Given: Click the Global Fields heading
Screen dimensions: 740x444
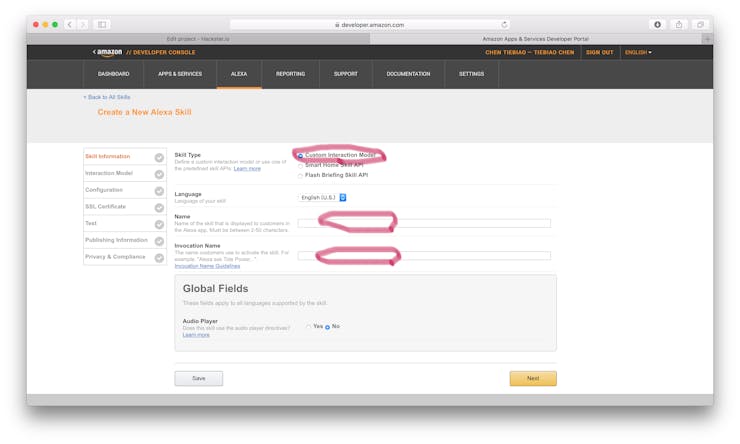Looking at the screenshot, I should [x=215, y=289].
